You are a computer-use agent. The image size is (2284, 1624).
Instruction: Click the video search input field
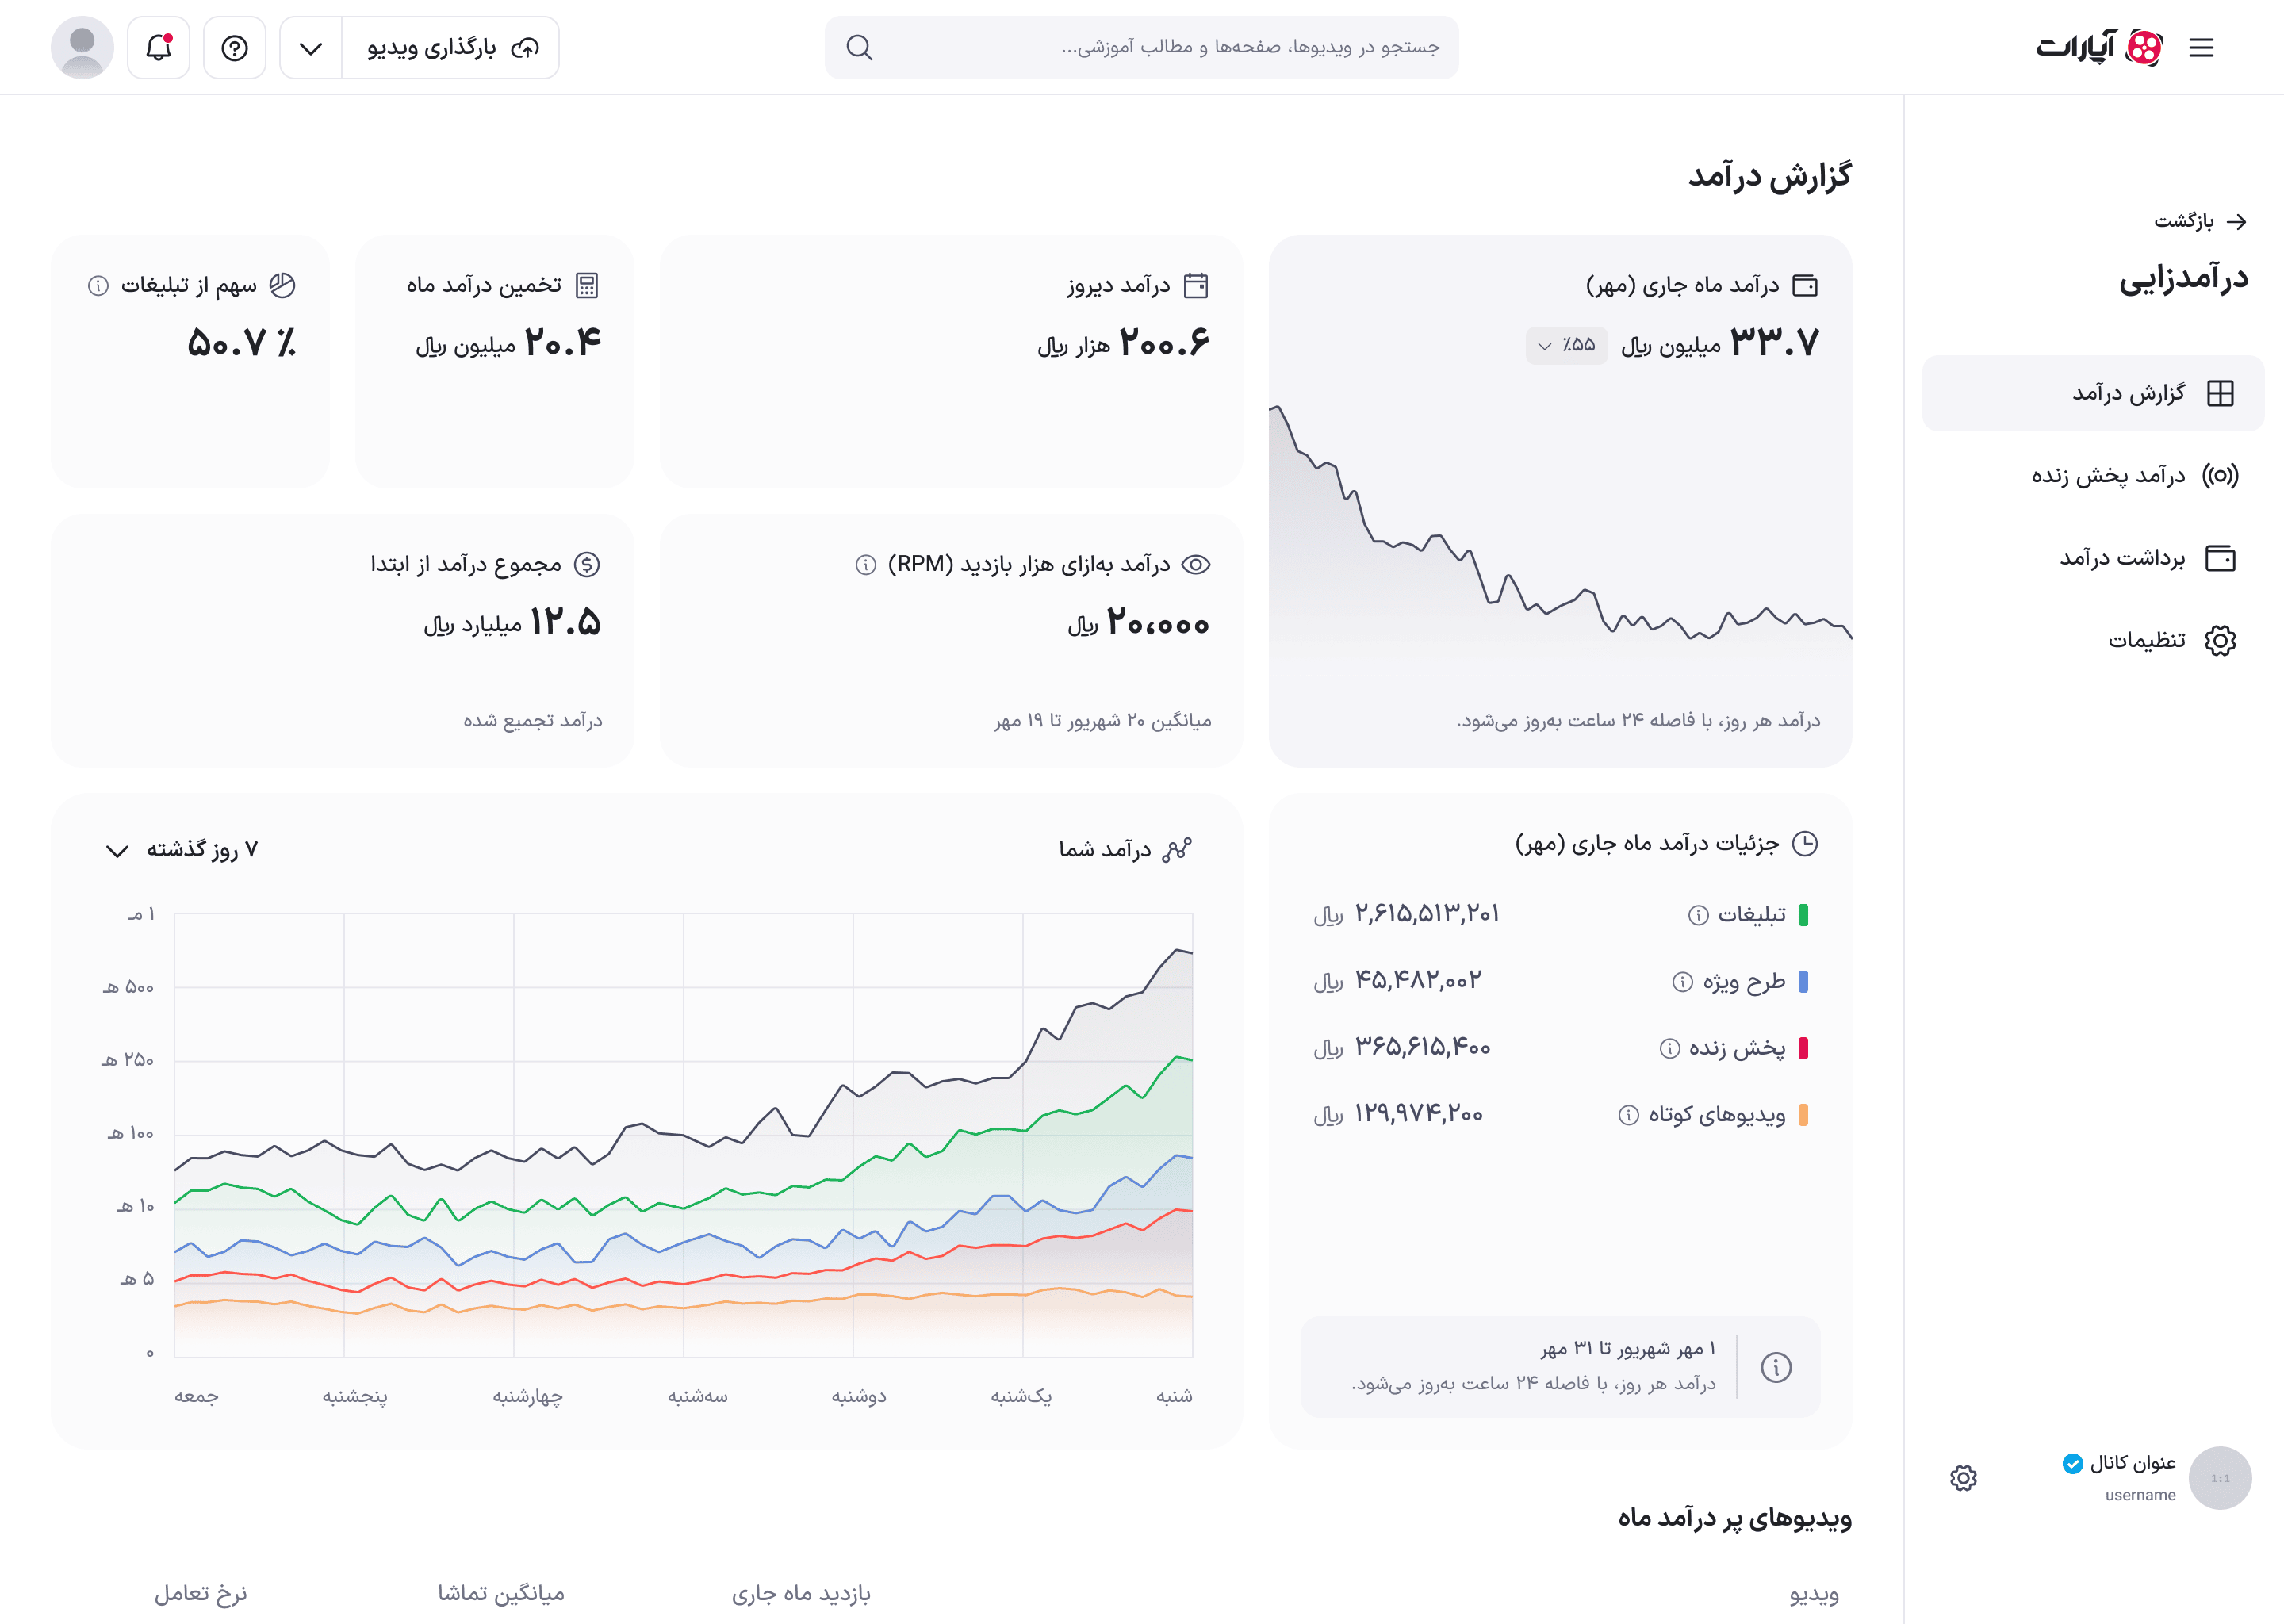[1141, 47]
